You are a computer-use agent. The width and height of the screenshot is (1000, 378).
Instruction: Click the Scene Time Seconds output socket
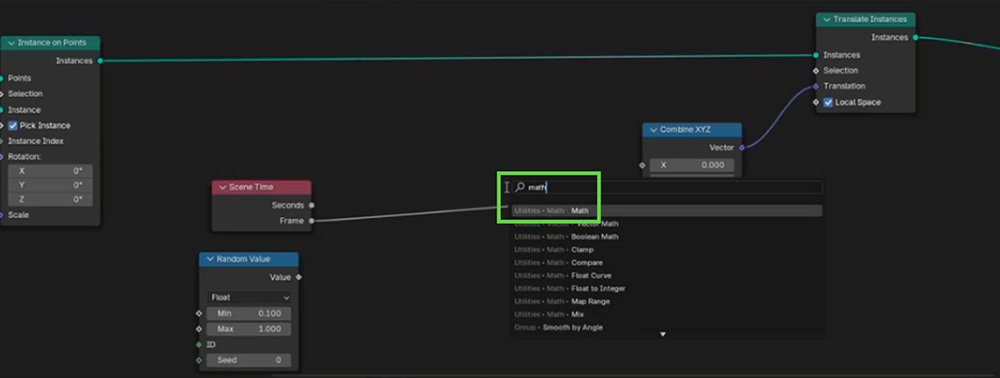pyautogui.click(x=311, y=205)
